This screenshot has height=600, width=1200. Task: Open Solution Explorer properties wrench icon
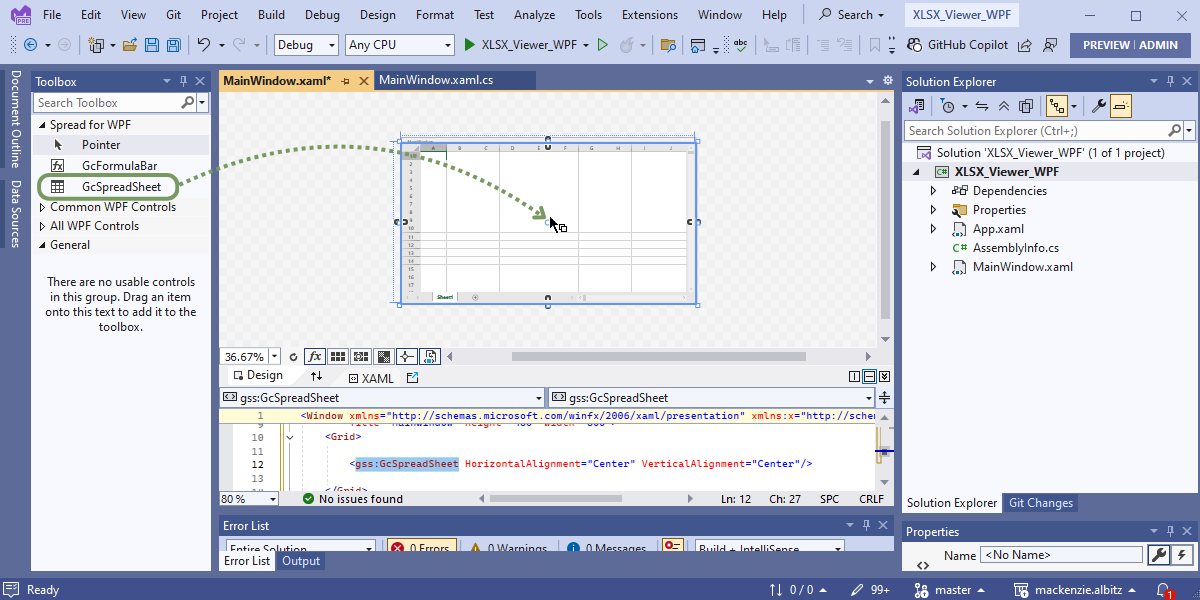point(1097,106)
